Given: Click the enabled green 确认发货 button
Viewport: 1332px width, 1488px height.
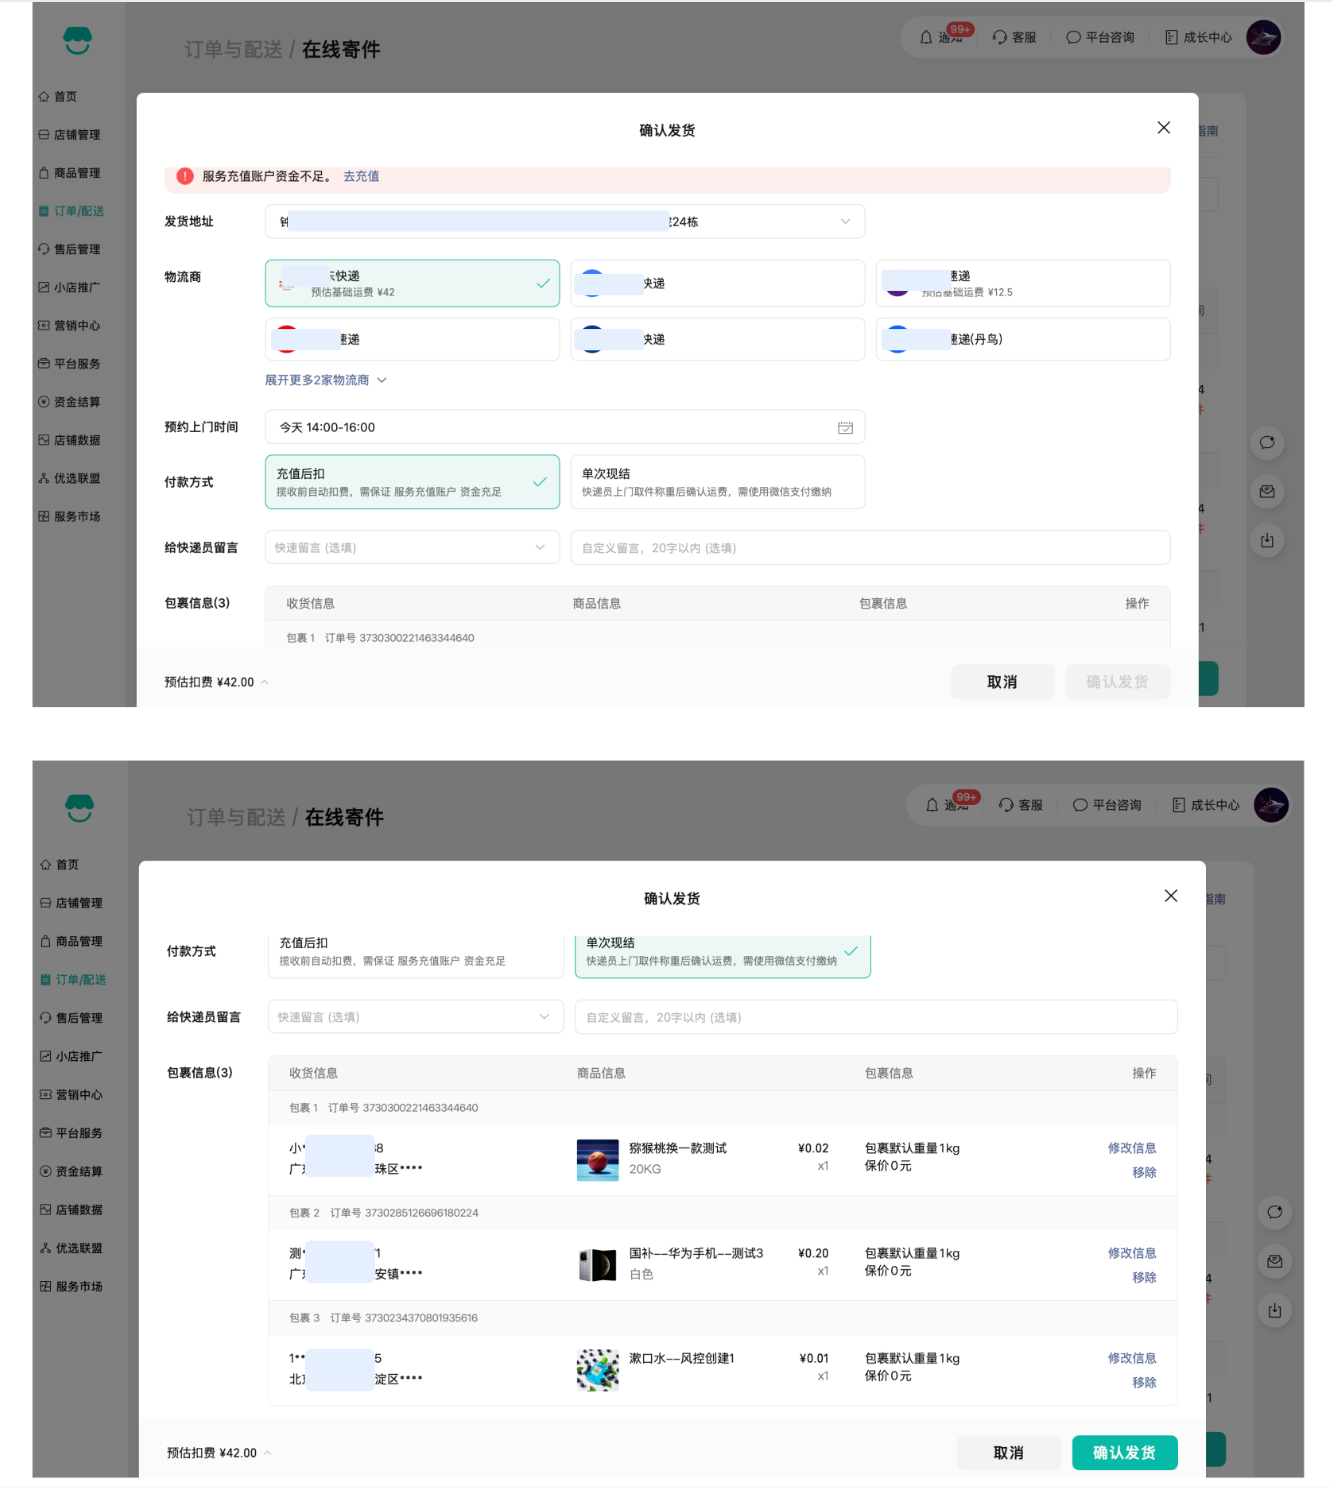Looking at the screenshot, I should point(1124,1453).
